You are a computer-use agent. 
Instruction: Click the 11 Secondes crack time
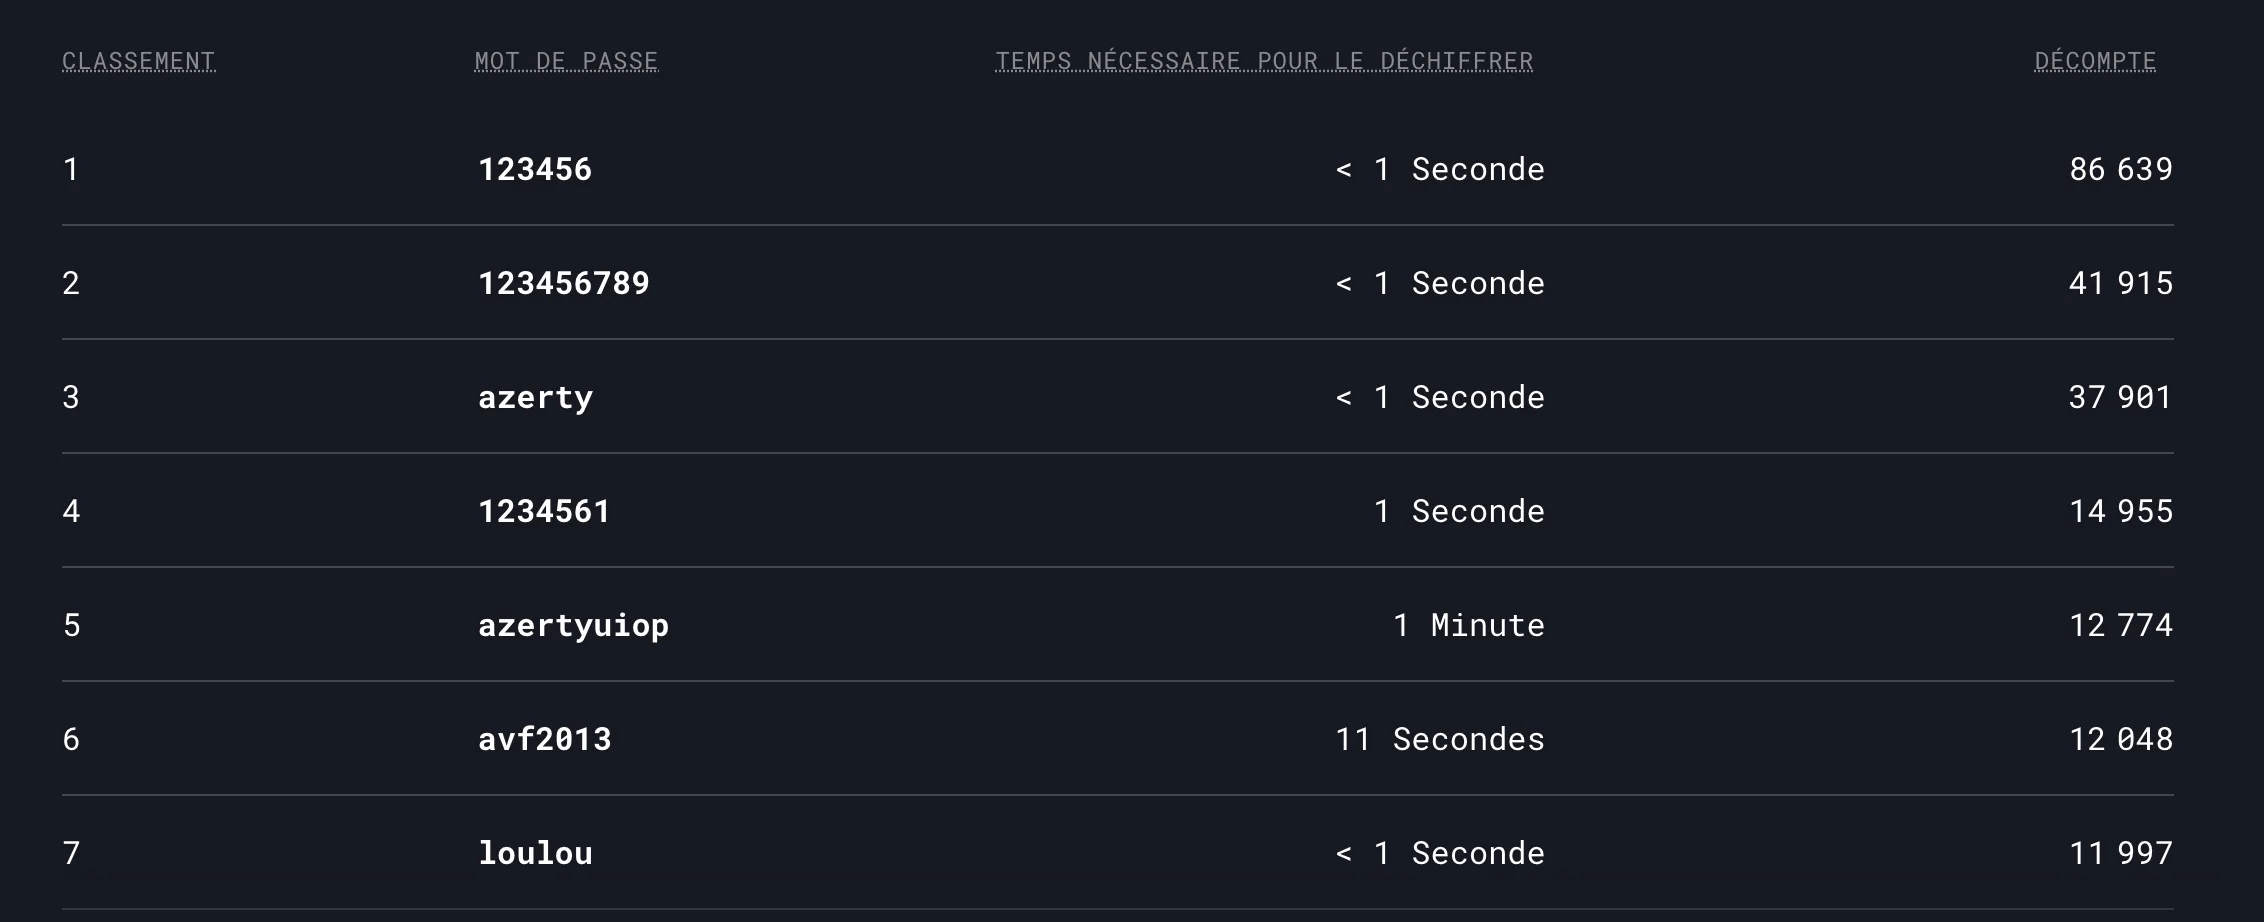[1440, 739]
